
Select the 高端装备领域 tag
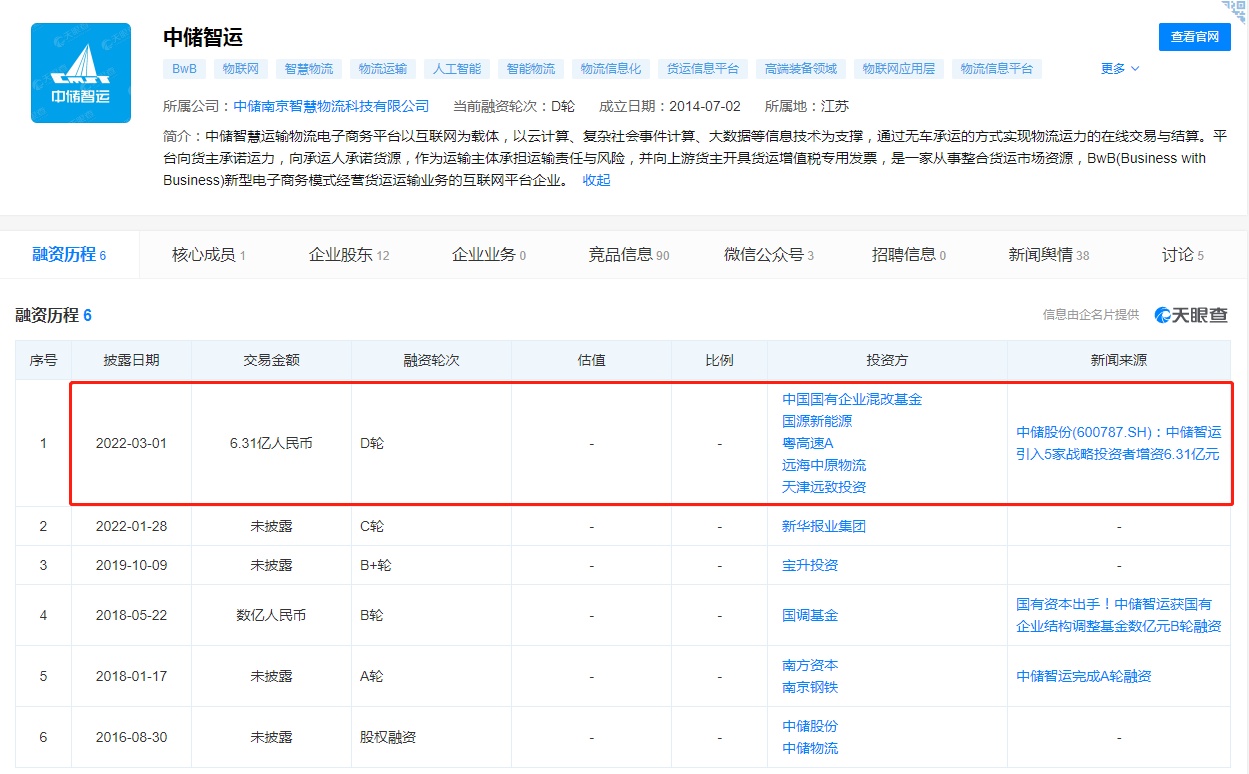801,69
